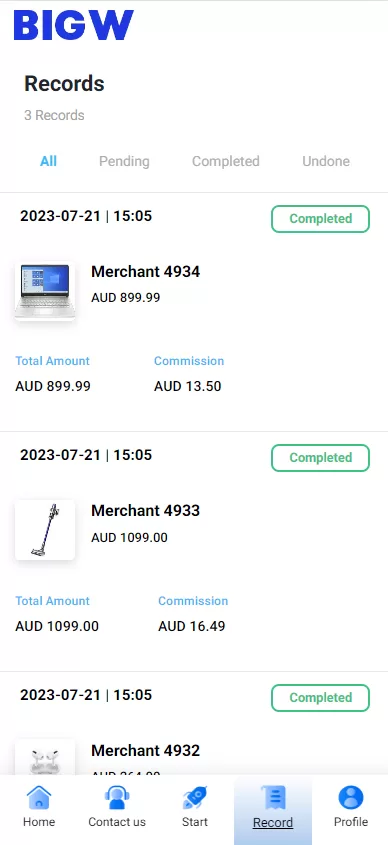
Task: Open the Profile person icon
Action: pyautogui.click(x=351, y=797)
